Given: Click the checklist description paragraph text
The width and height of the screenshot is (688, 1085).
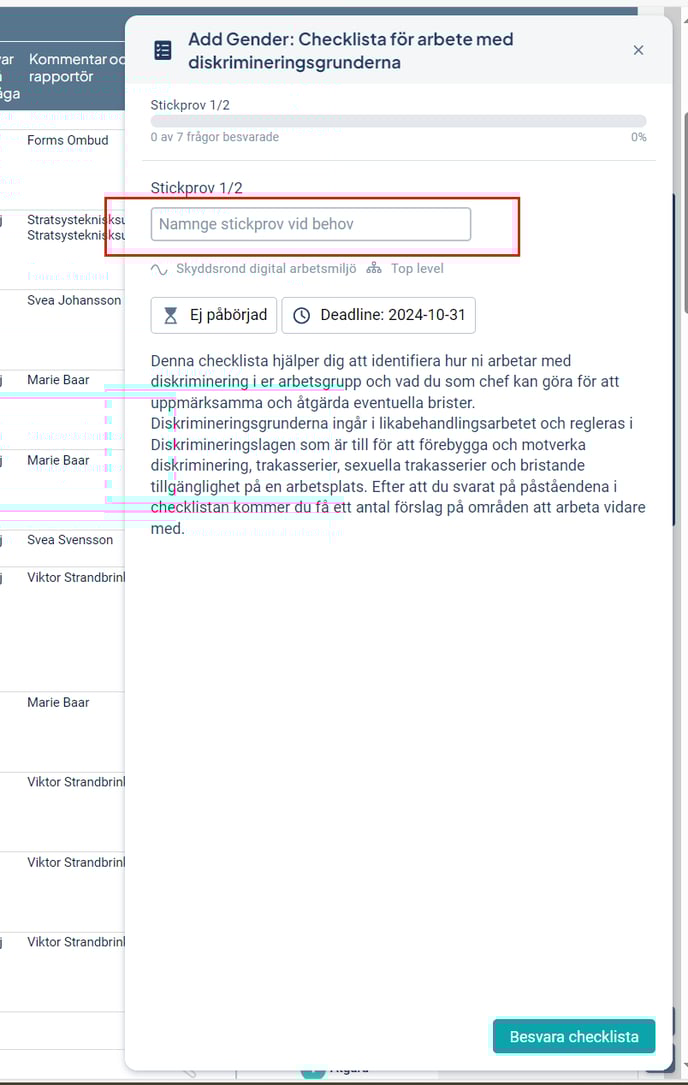Looking at the screenshot, I should coord(398,443).
